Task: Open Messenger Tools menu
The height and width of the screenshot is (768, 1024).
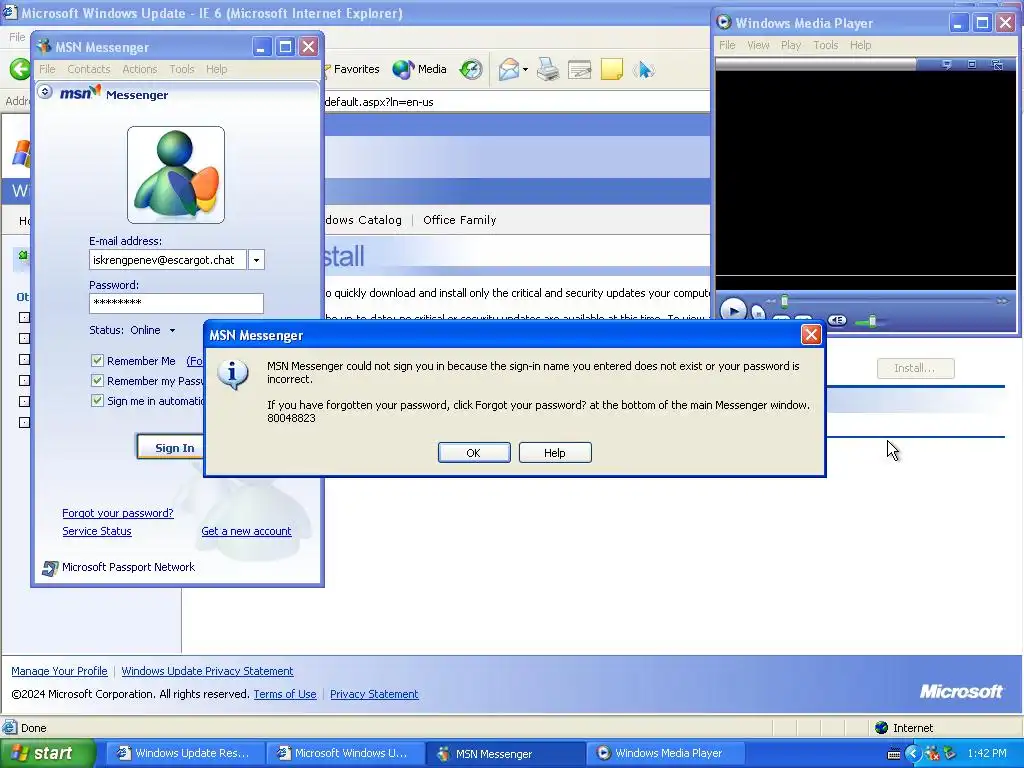Action: pos(182,69)
